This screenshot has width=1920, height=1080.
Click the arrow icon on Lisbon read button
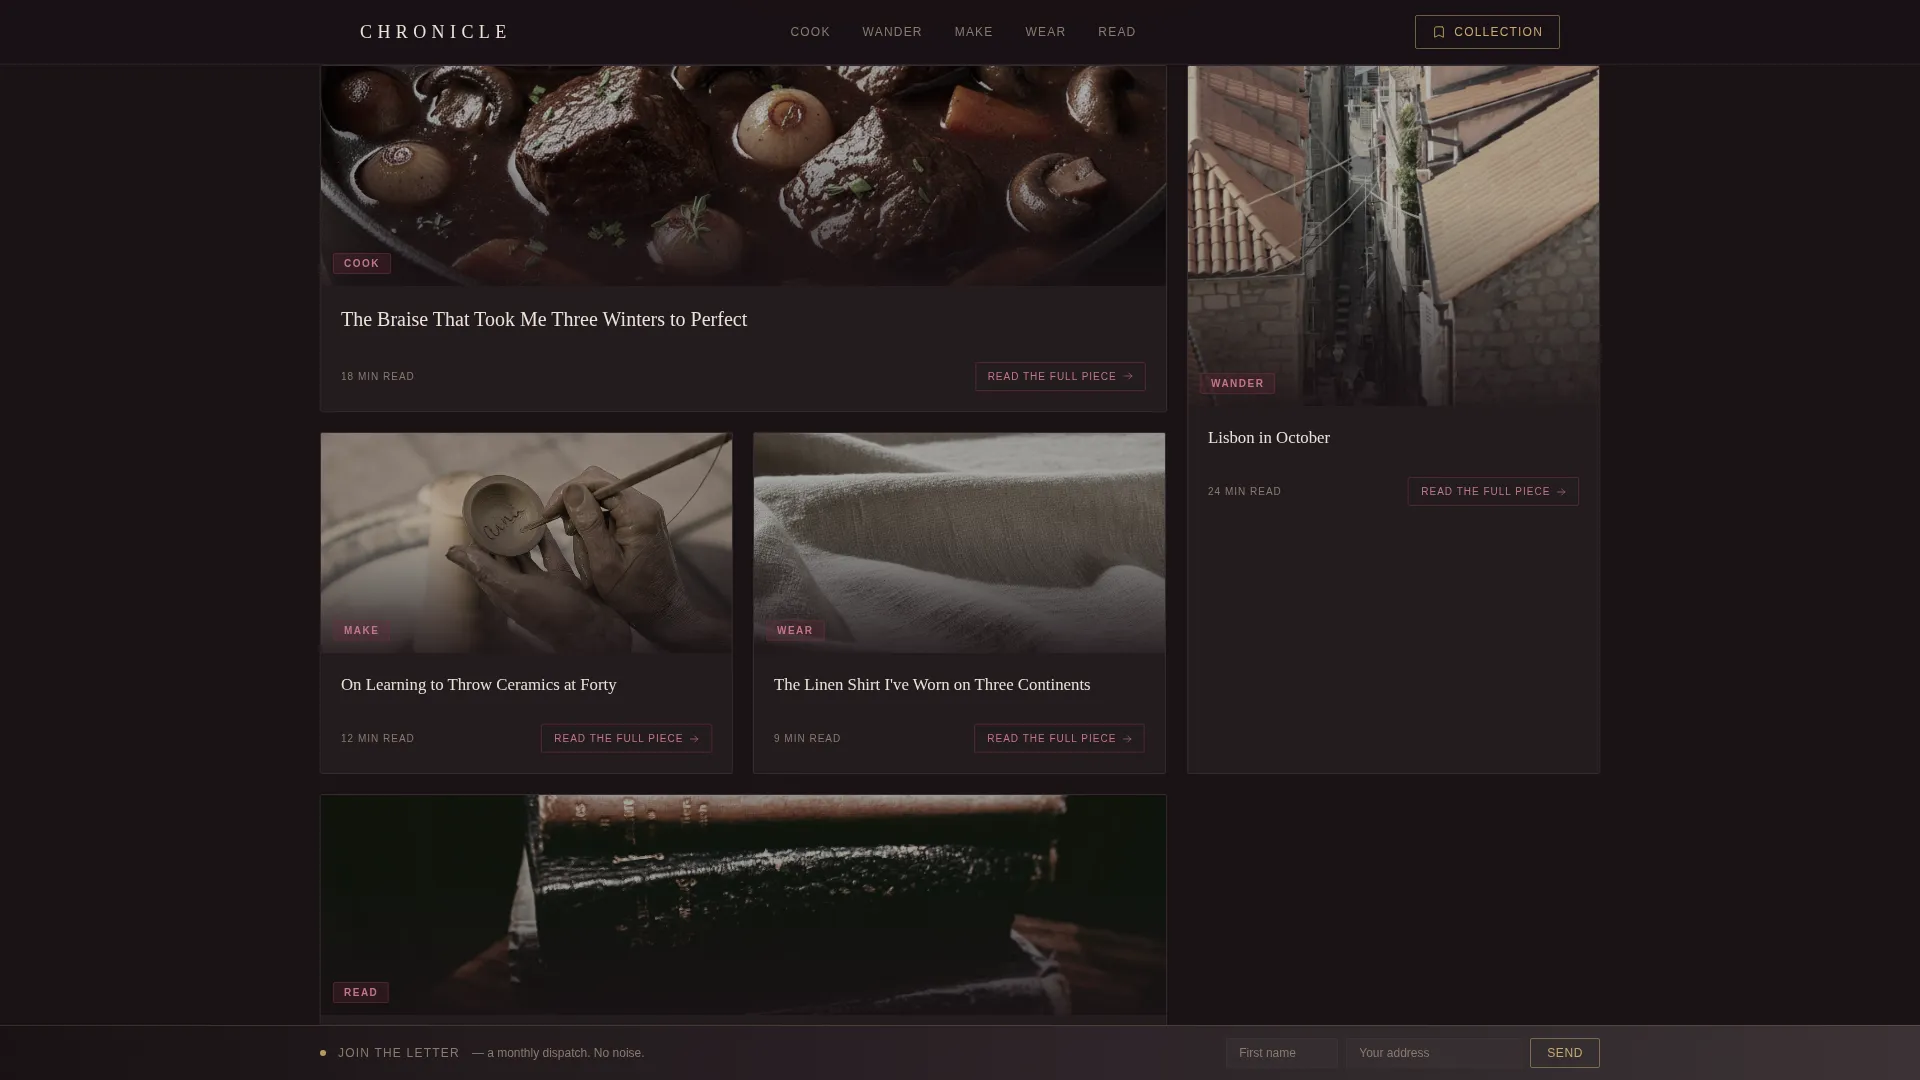(1561, 492)
